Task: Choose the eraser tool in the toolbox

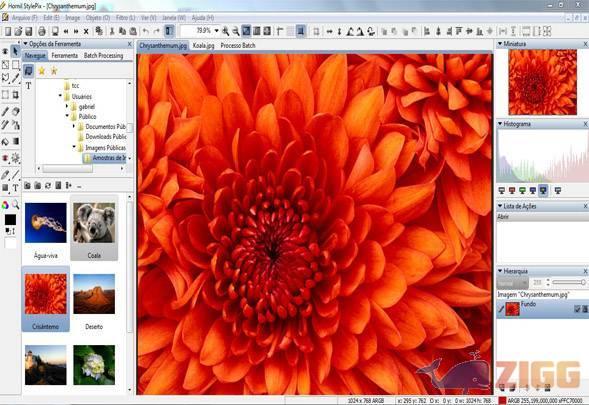Action: pos(15,112)
